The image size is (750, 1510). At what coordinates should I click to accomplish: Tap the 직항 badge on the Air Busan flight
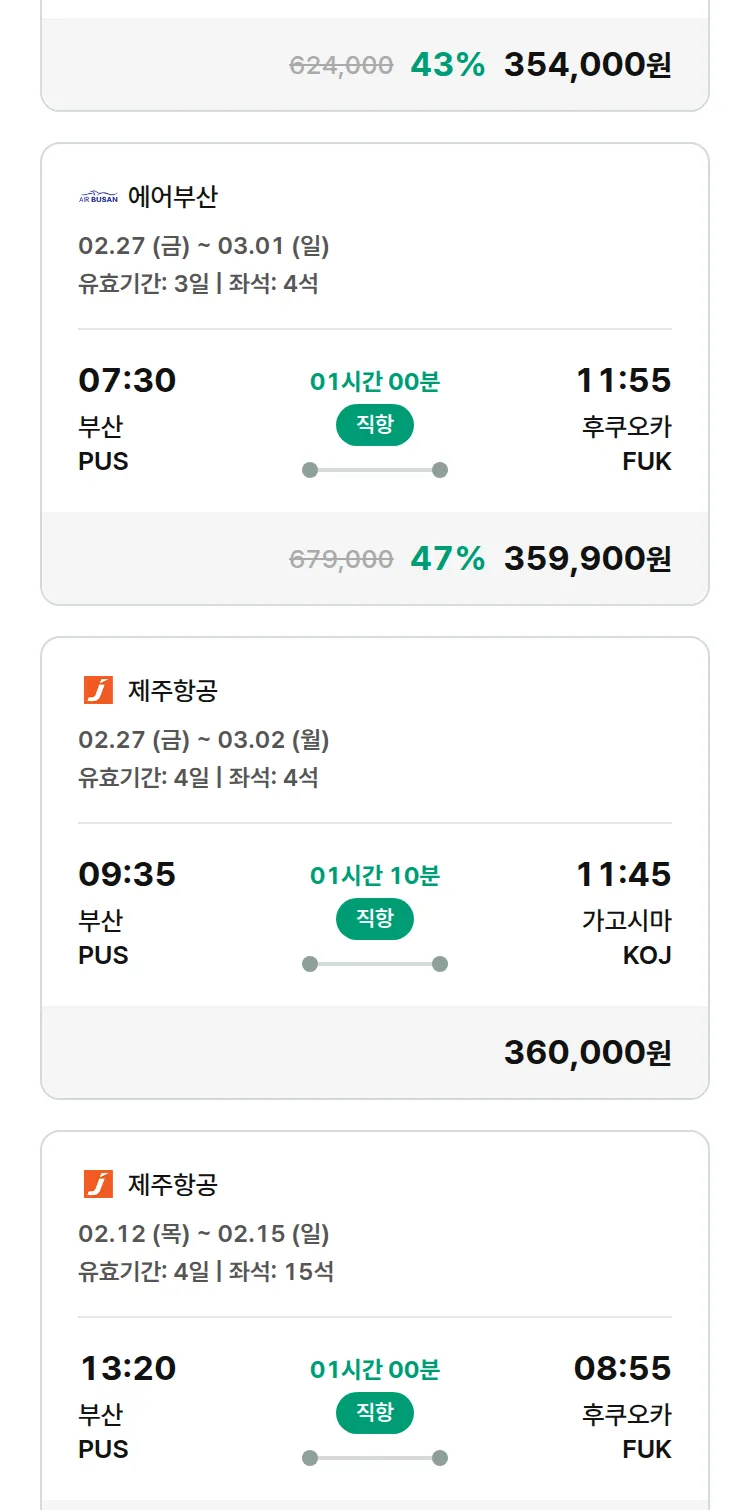375,425
